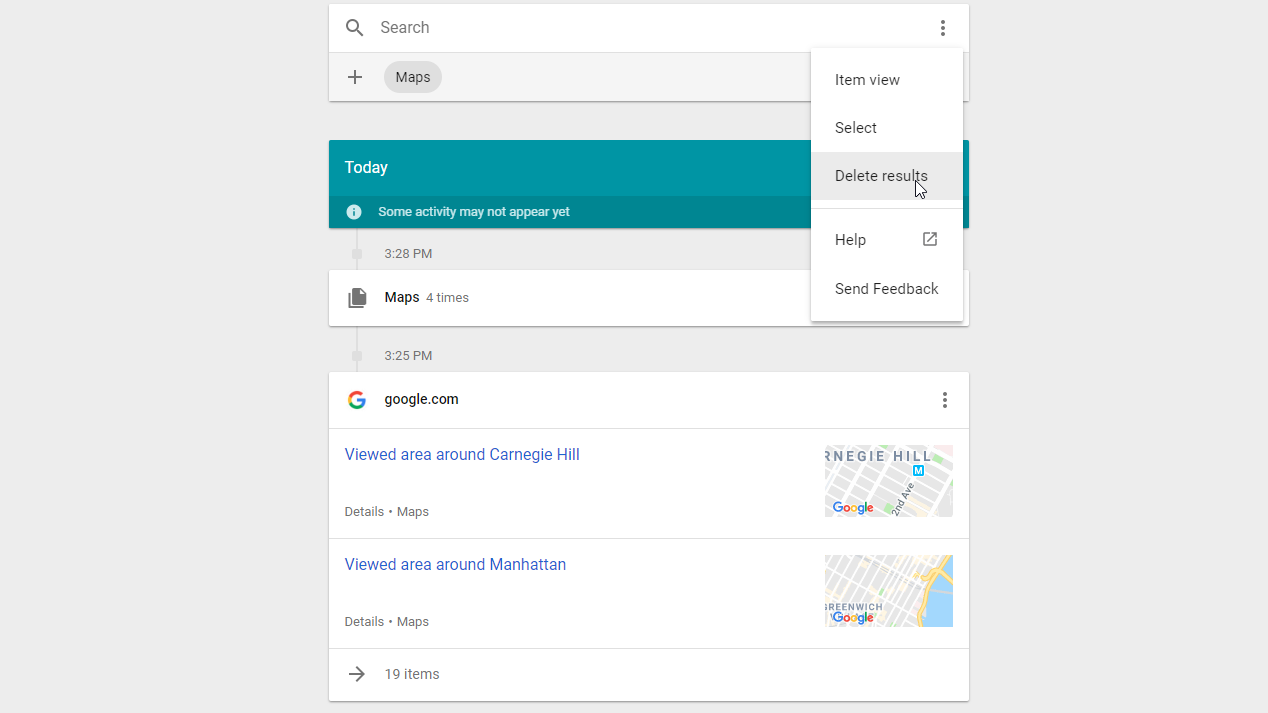Click the search magnifier icon
Viewport: 1268px width, 713px height.
pos(355,27)
